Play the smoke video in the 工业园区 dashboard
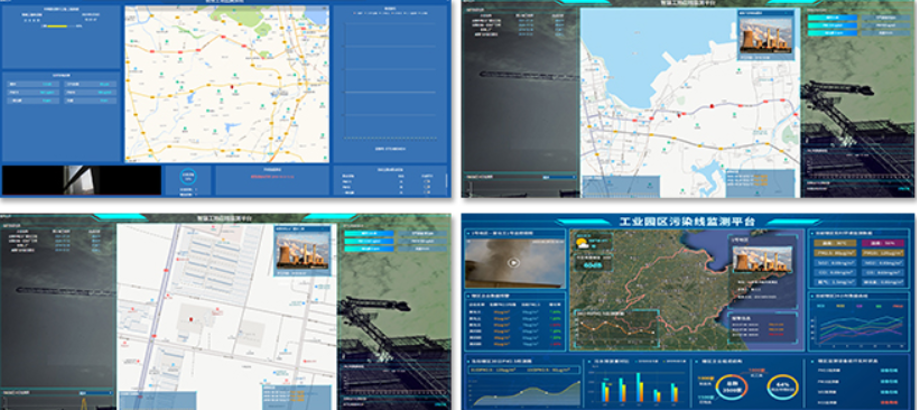The image size is (917, 410). (513, 263)
